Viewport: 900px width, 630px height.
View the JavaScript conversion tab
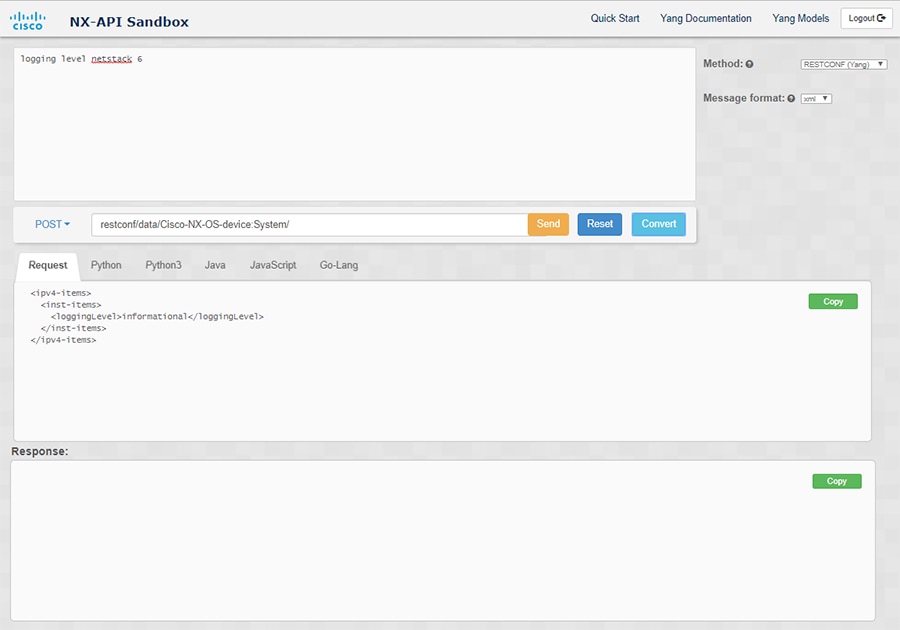coord(271,265)
